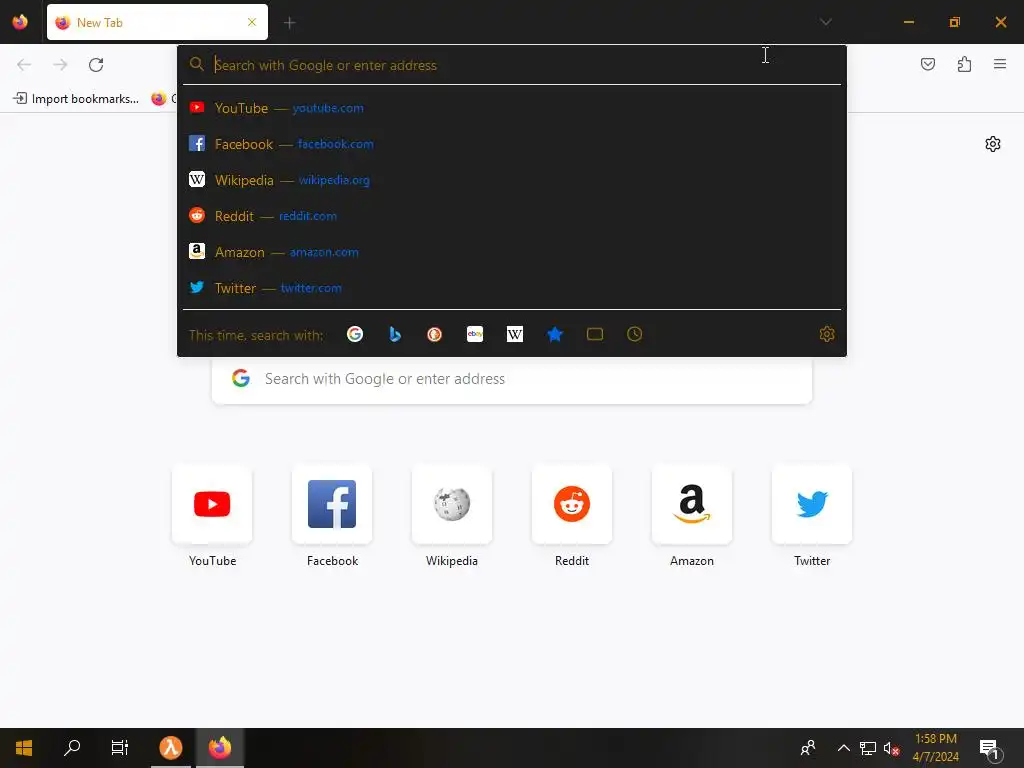Expand the list all tabs chevron
The image size is (1024, 768).
click(x=825, y=22)
